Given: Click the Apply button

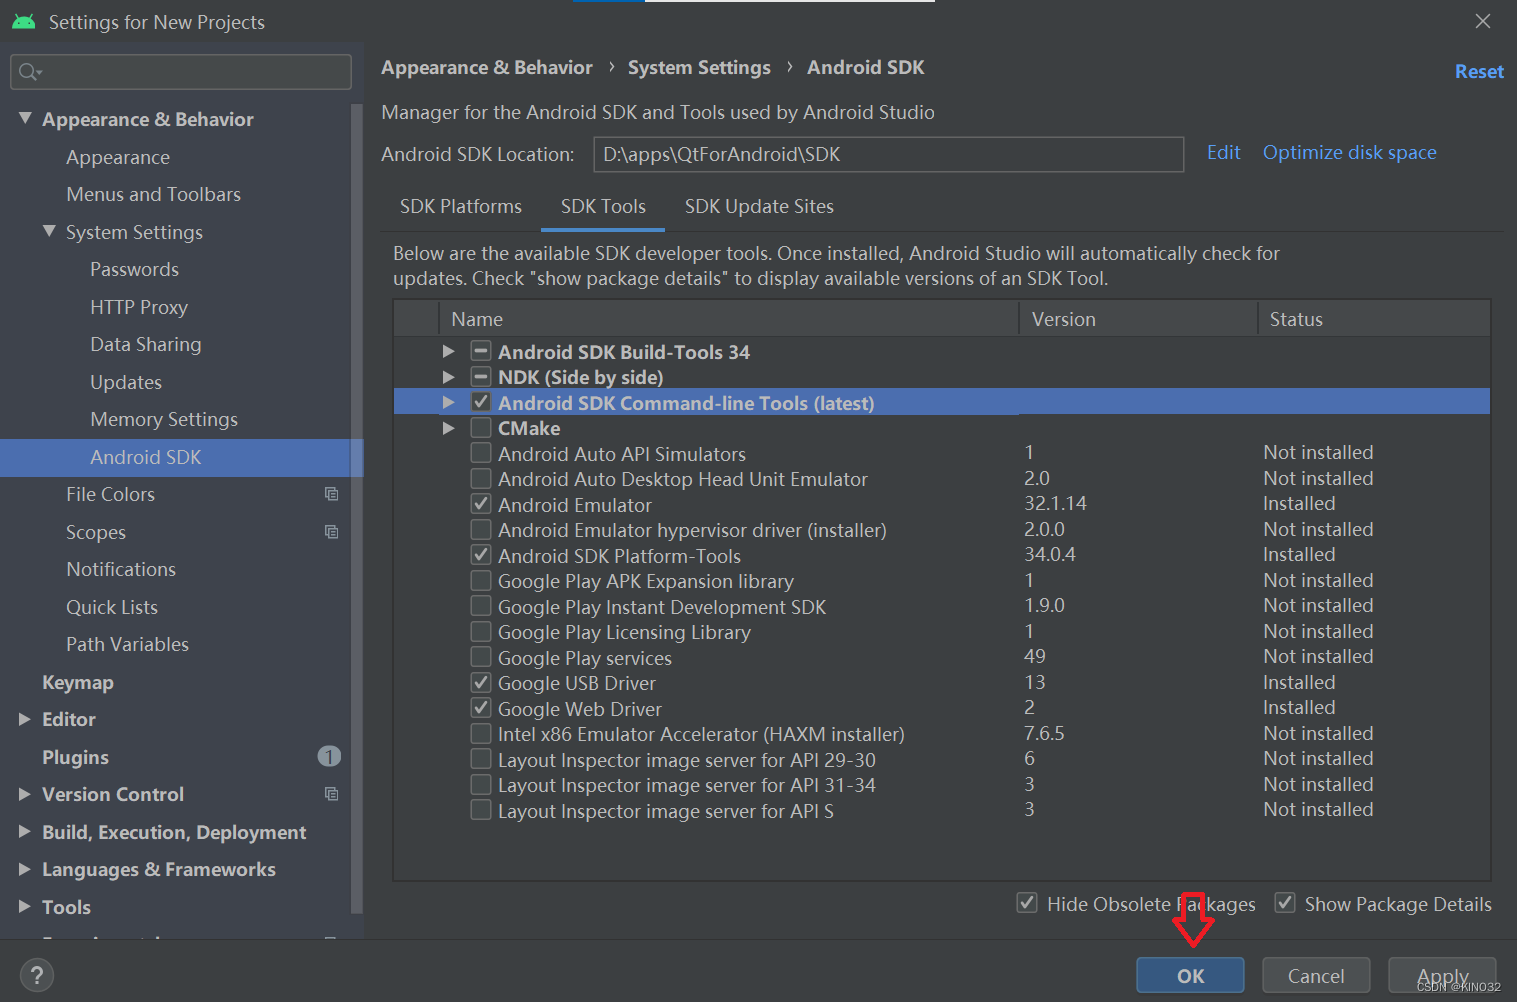Looking at the screenshot, I should click(x=1442, y=975).
